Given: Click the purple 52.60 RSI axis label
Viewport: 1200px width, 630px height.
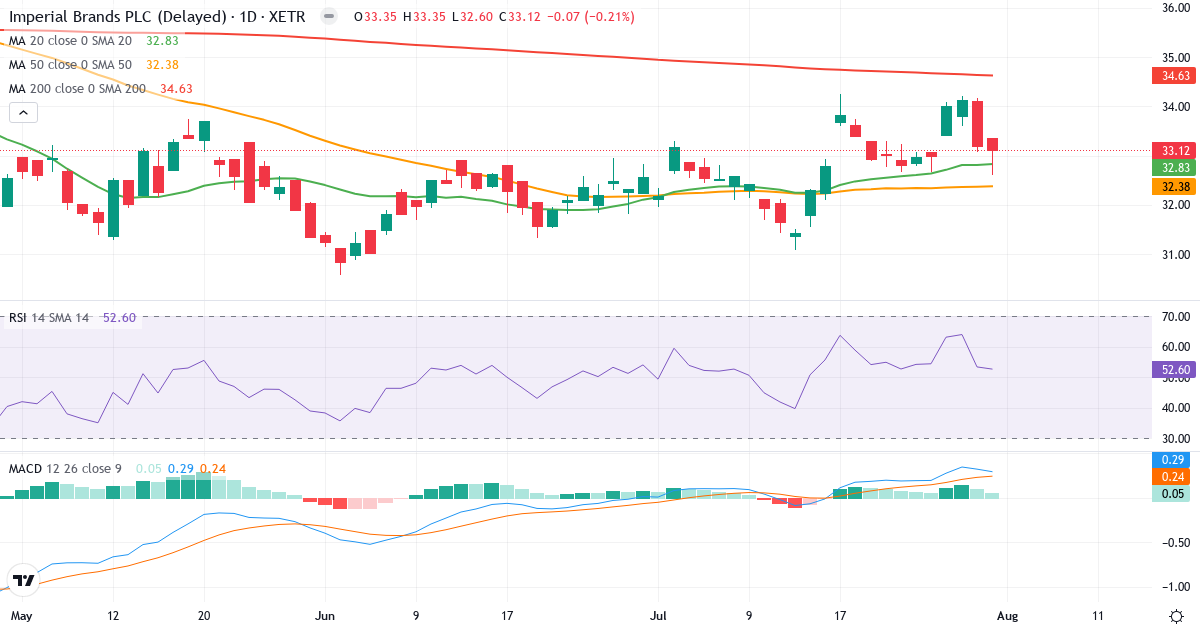Looking at the screenshot, I should coord(1175,369).
